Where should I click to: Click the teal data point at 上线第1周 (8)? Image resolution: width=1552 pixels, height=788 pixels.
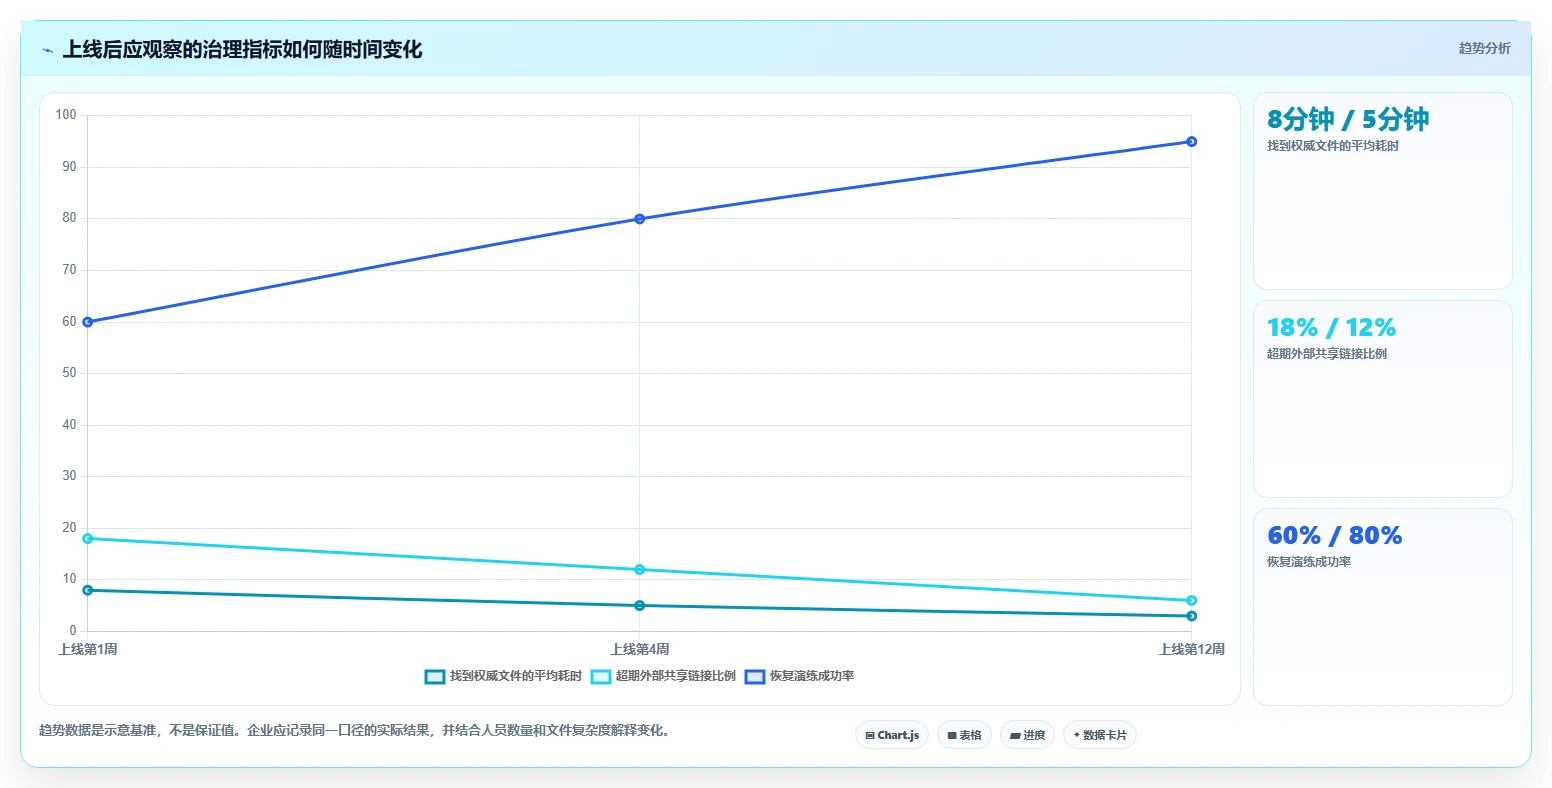click(88, 590)
